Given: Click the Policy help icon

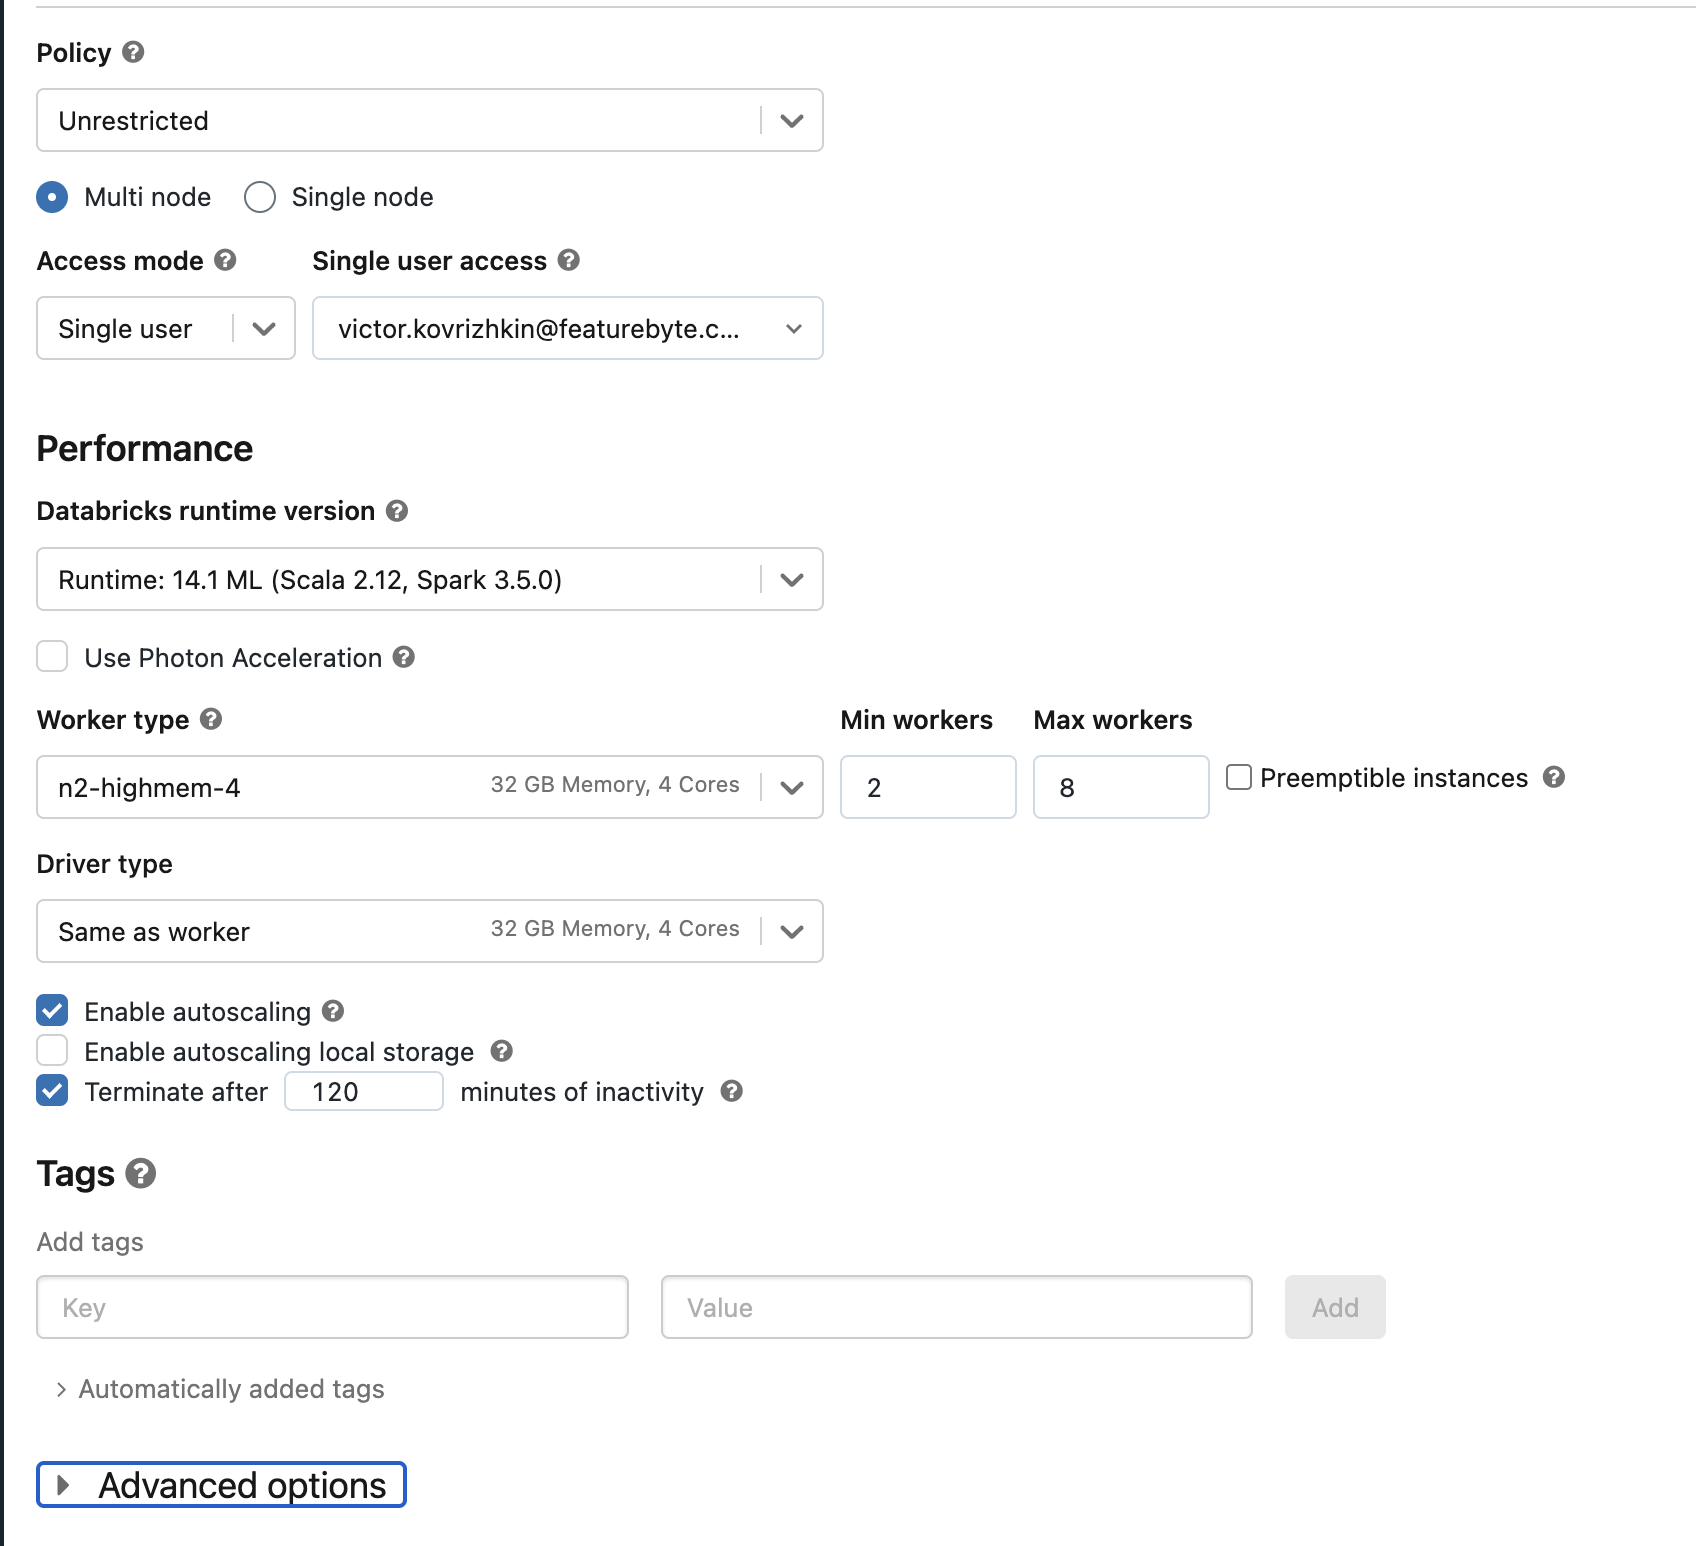Looking at the screenshot, I should pos(134,52).
